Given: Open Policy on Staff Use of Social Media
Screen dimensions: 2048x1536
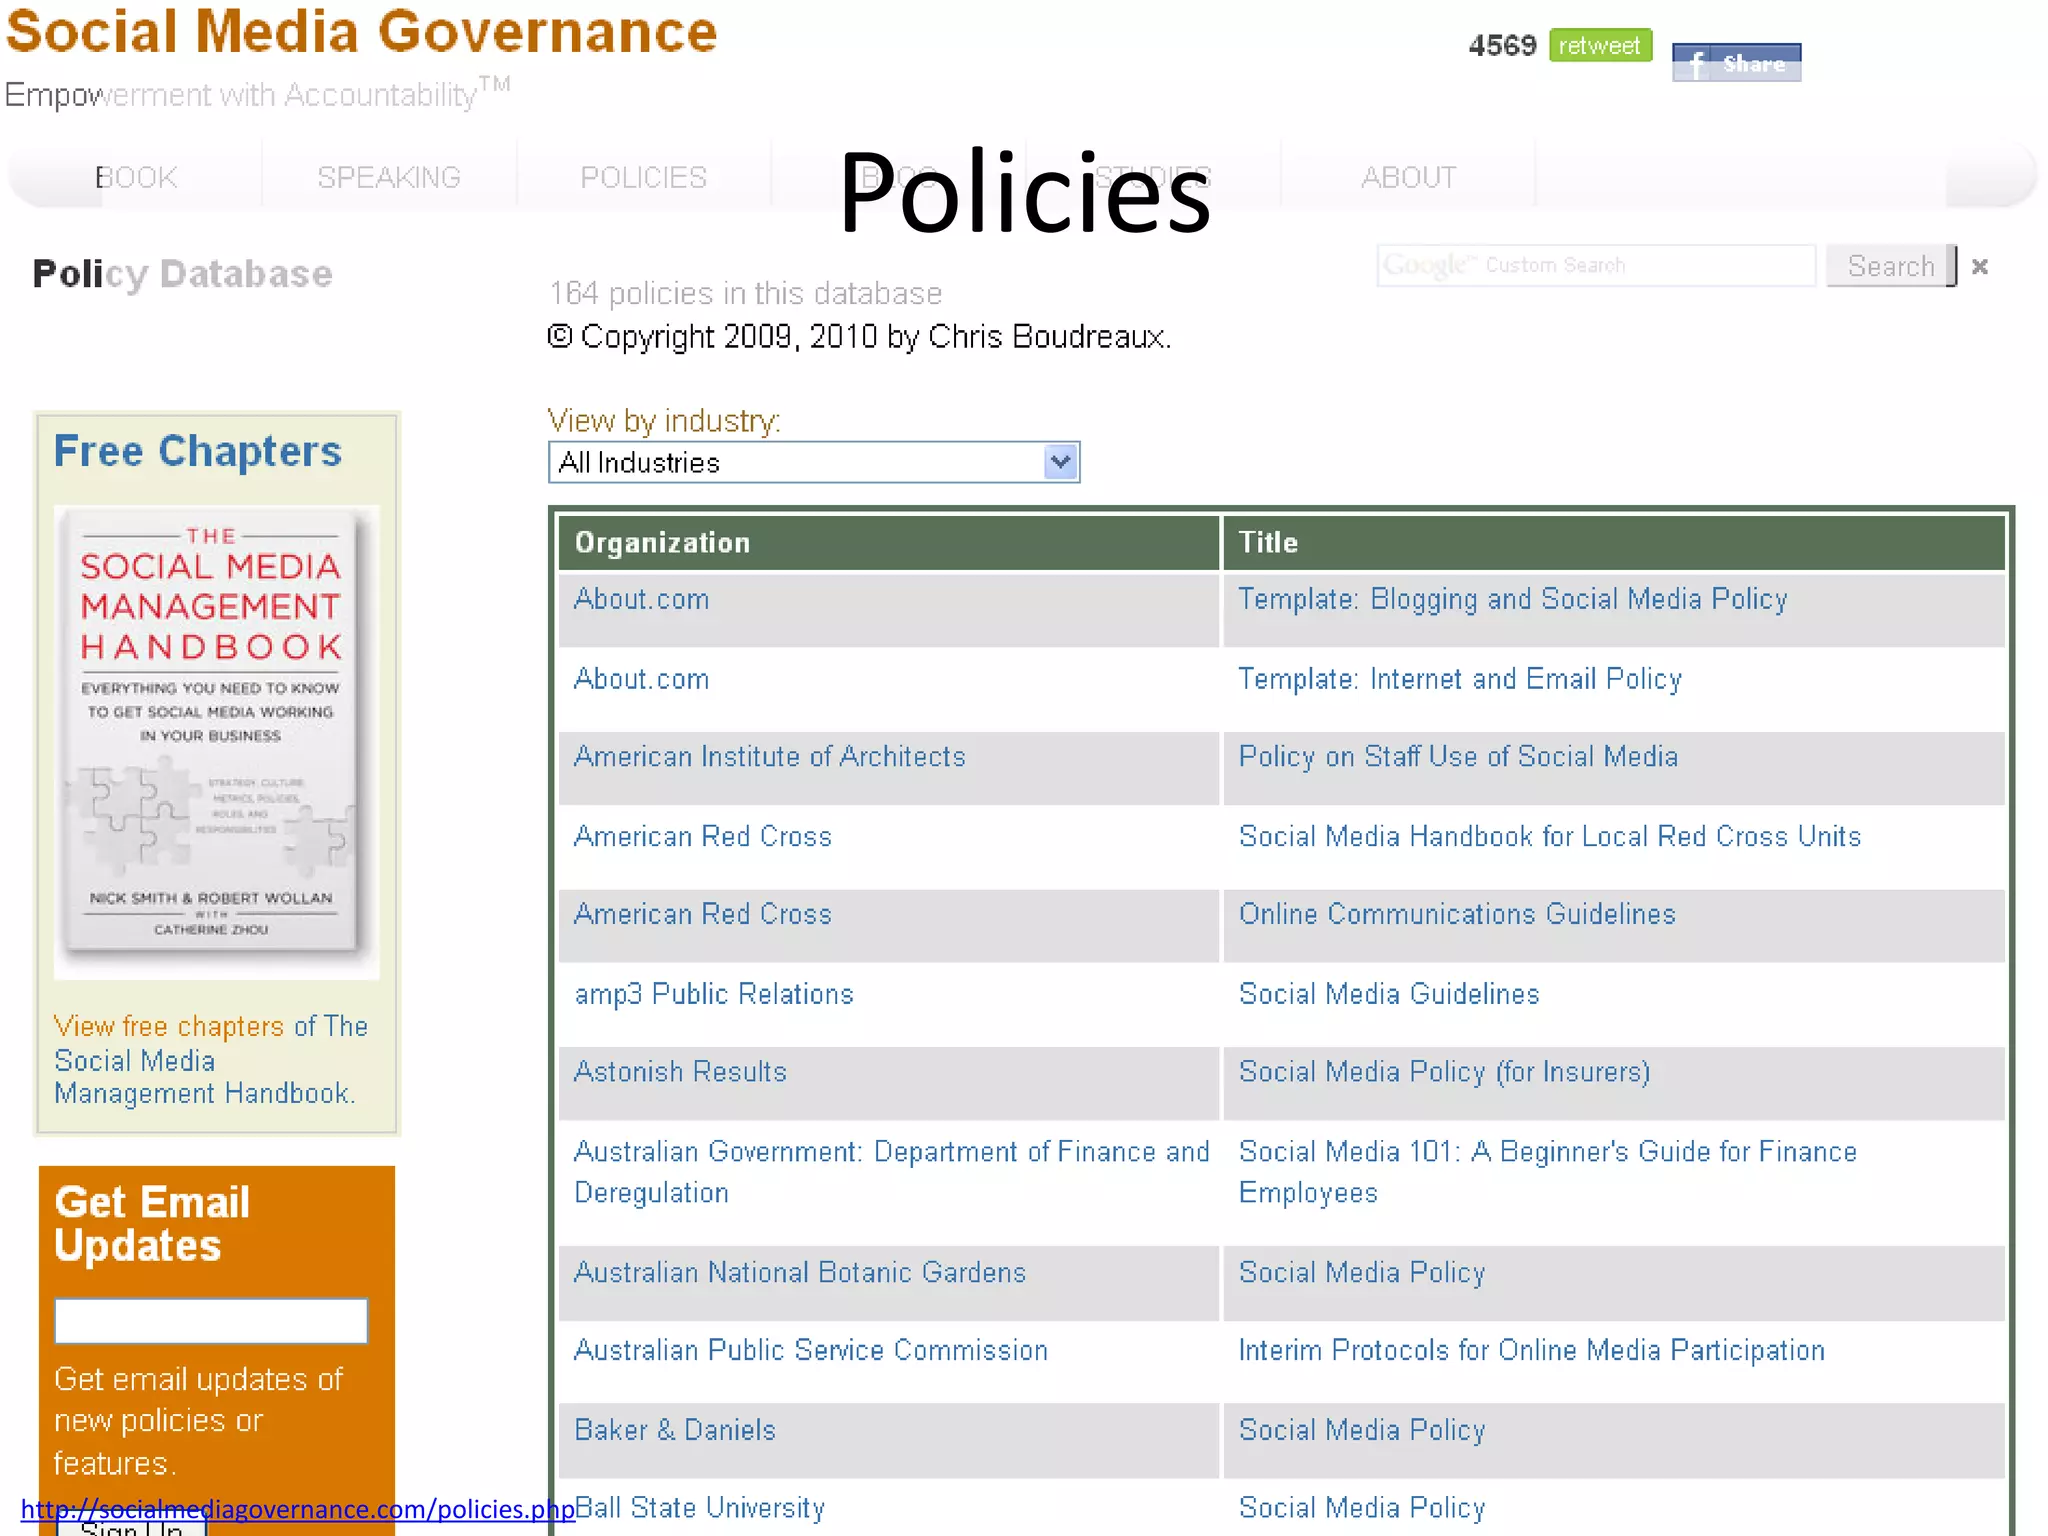Looking at the screenshot, I should (x=1458, y=757).
